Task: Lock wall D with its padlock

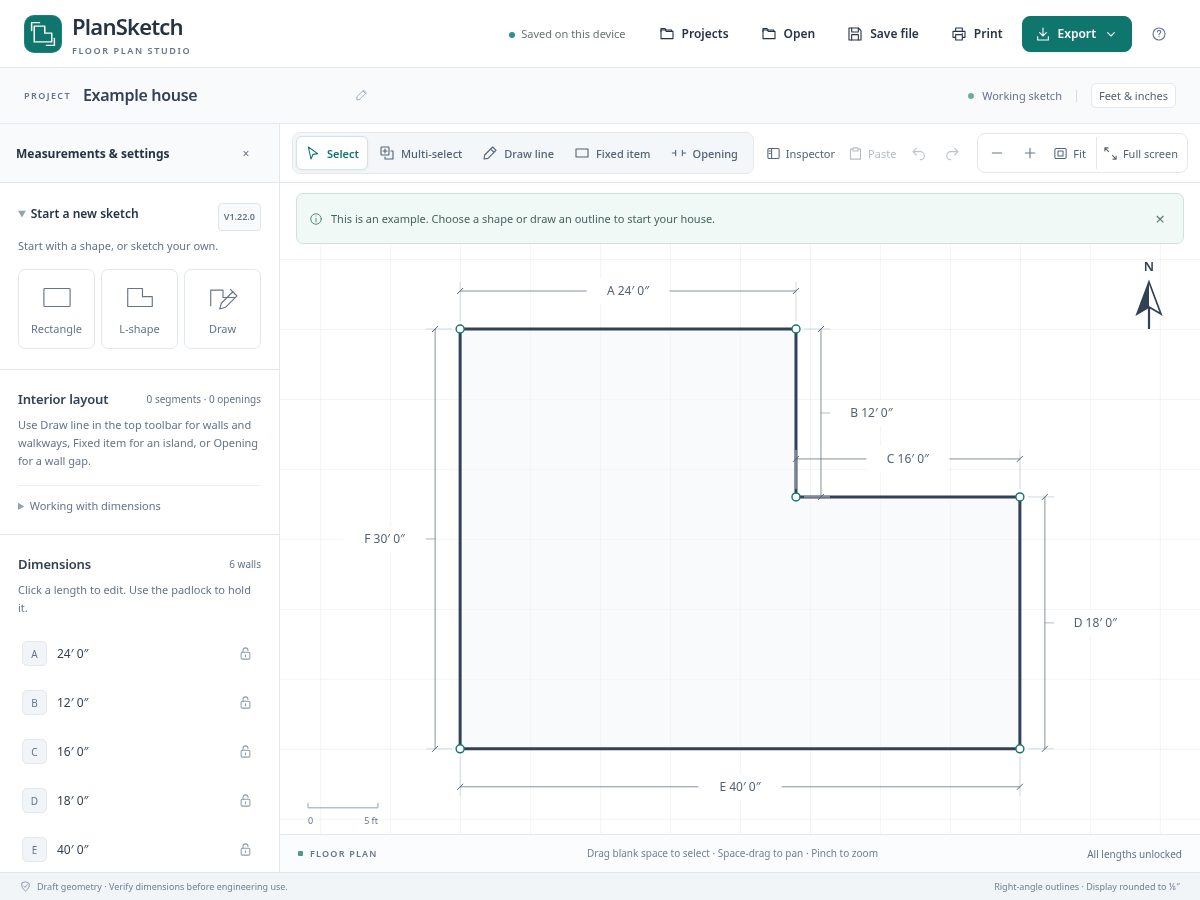Action: click(245, 801)
